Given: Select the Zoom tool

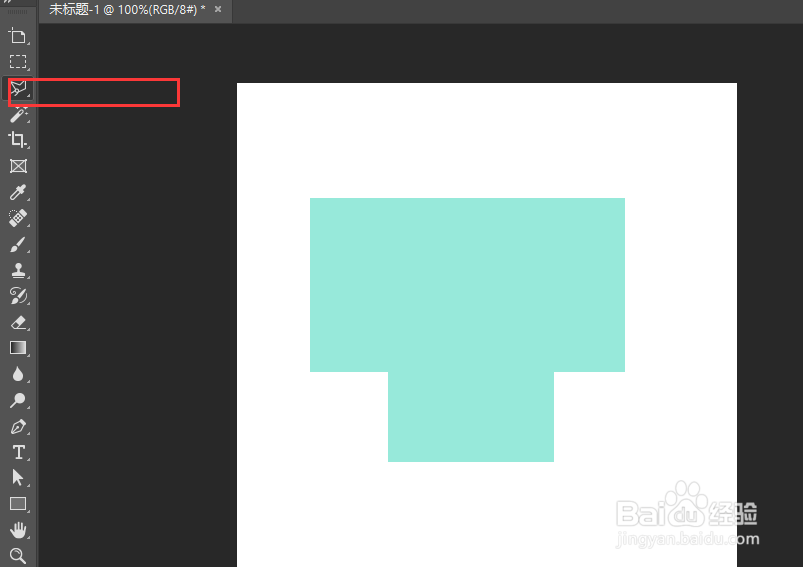Looking at the screenshot, I should pos(18,556).
